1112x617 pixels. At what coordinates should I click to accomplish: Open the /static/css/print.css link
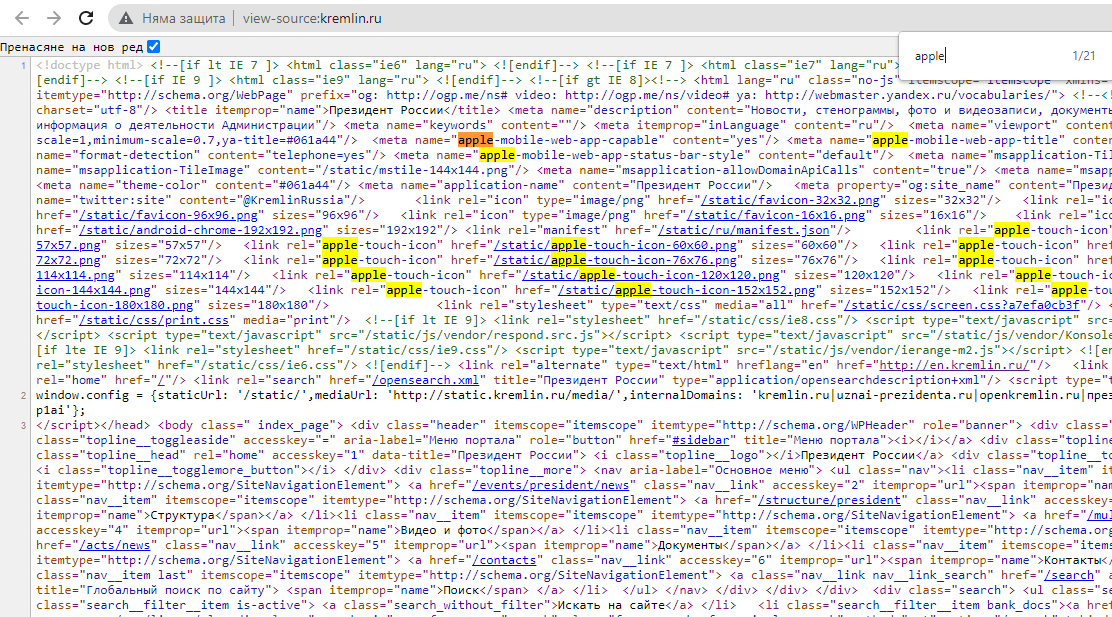(154, 321)
